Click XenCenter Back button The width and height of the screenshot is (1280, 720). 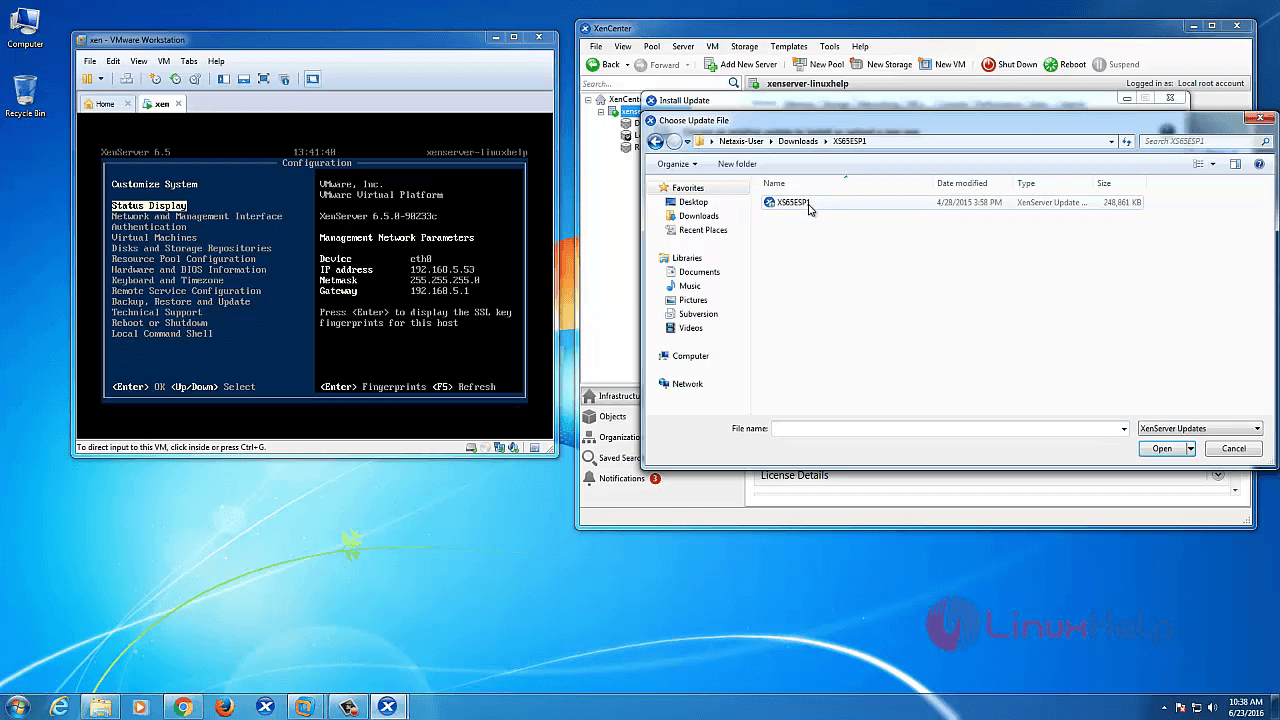click(x=603, y=64)
